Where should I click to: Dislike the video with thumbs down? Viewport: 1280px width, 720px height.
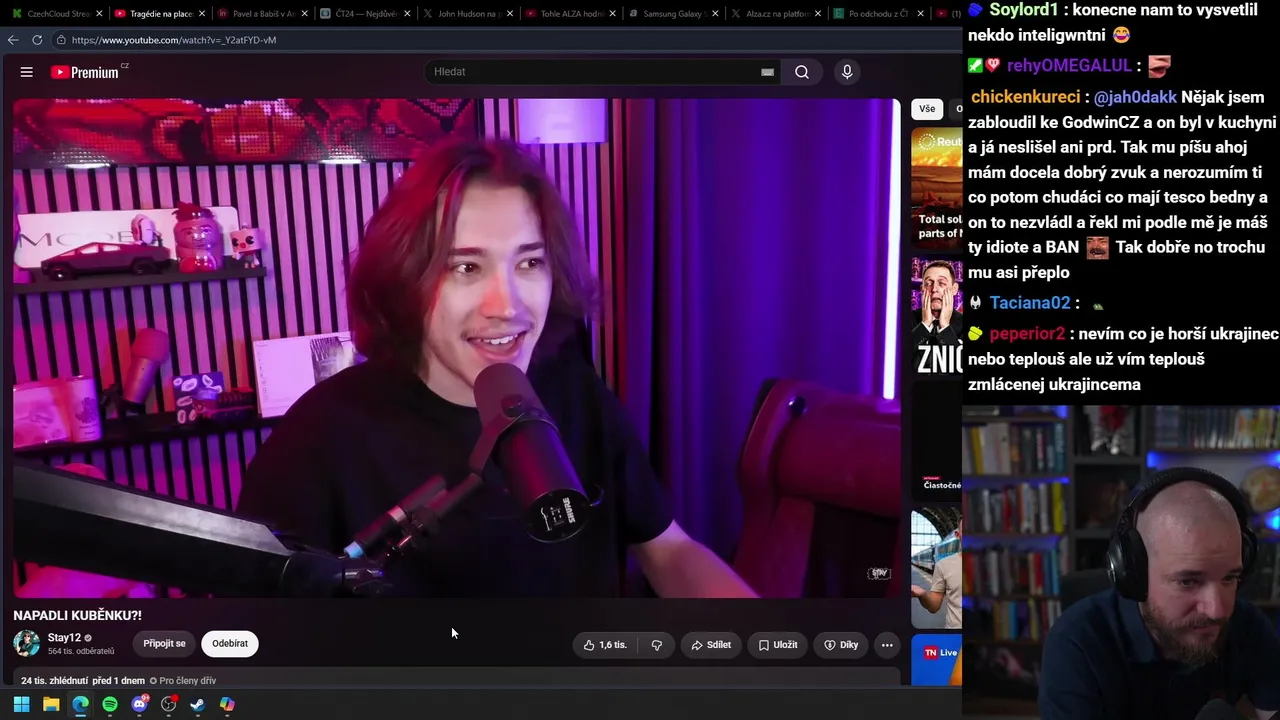[657, 645]
